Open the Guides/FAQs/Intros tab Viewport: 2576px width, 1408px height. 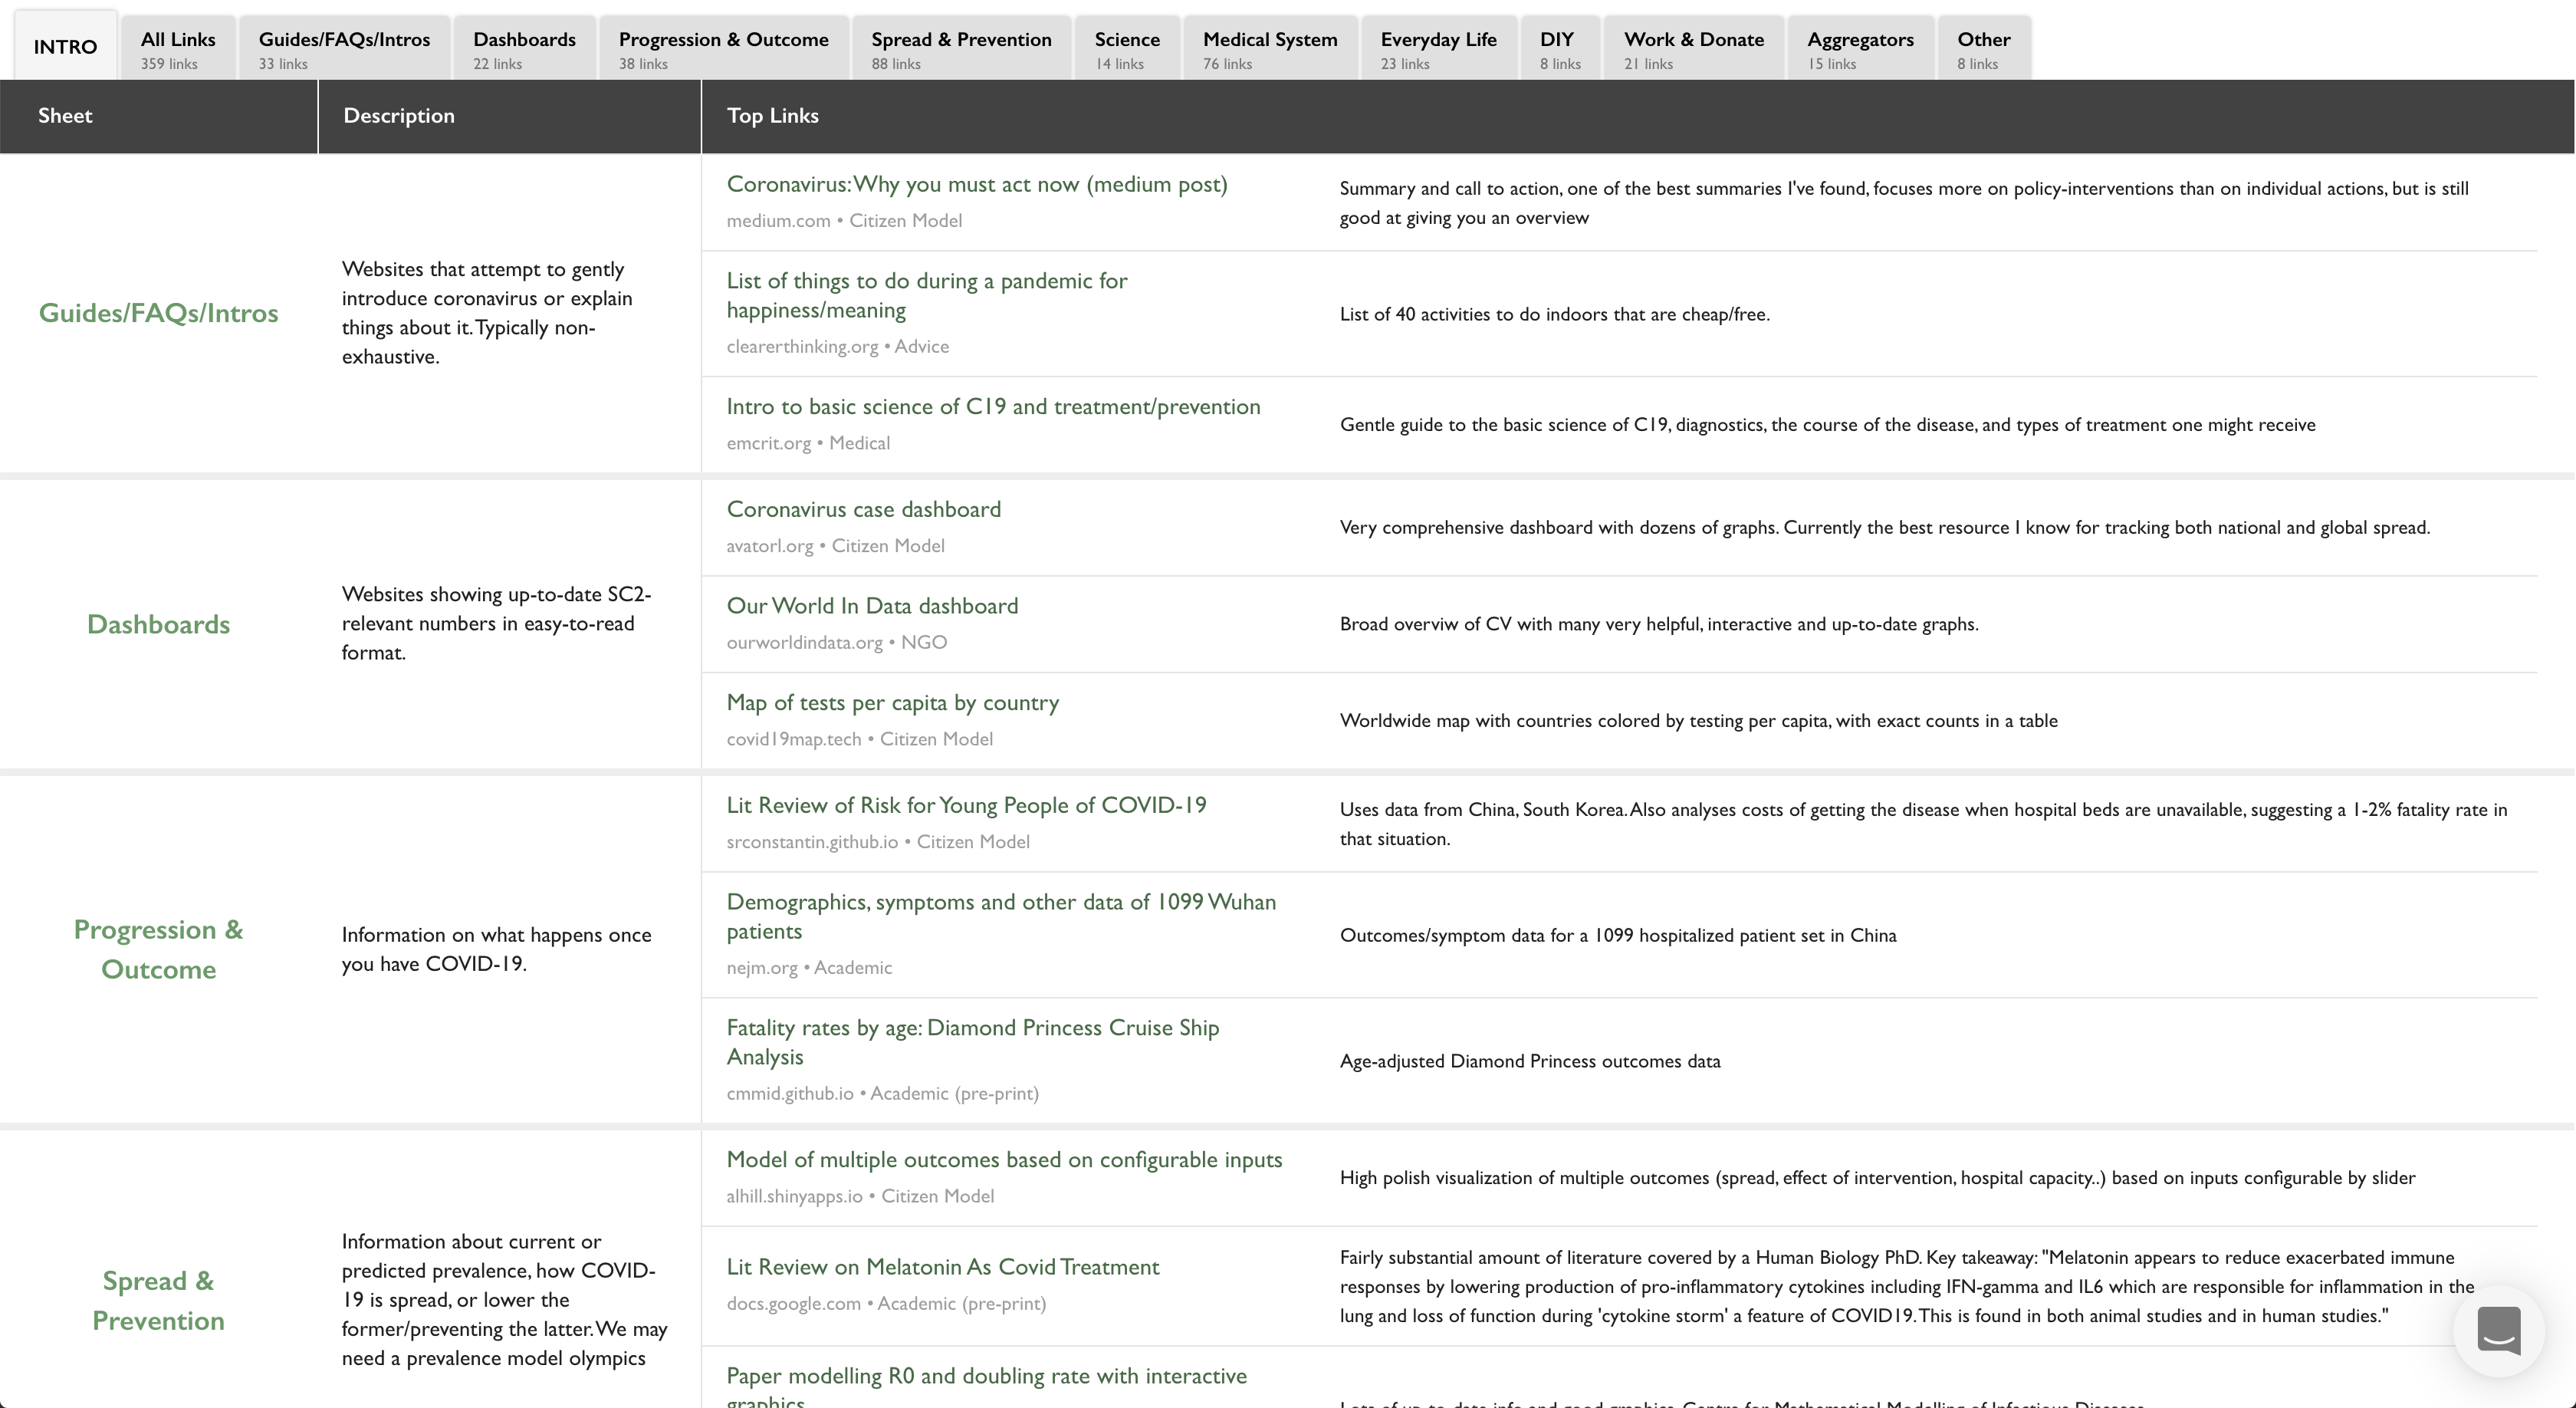point(344,48)
